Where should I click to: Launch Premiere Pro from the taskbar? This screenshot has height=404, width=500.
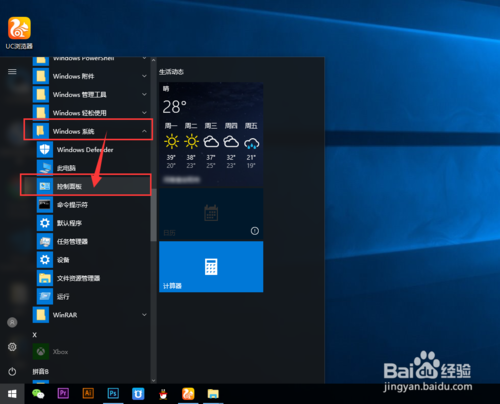coord(63,394)
